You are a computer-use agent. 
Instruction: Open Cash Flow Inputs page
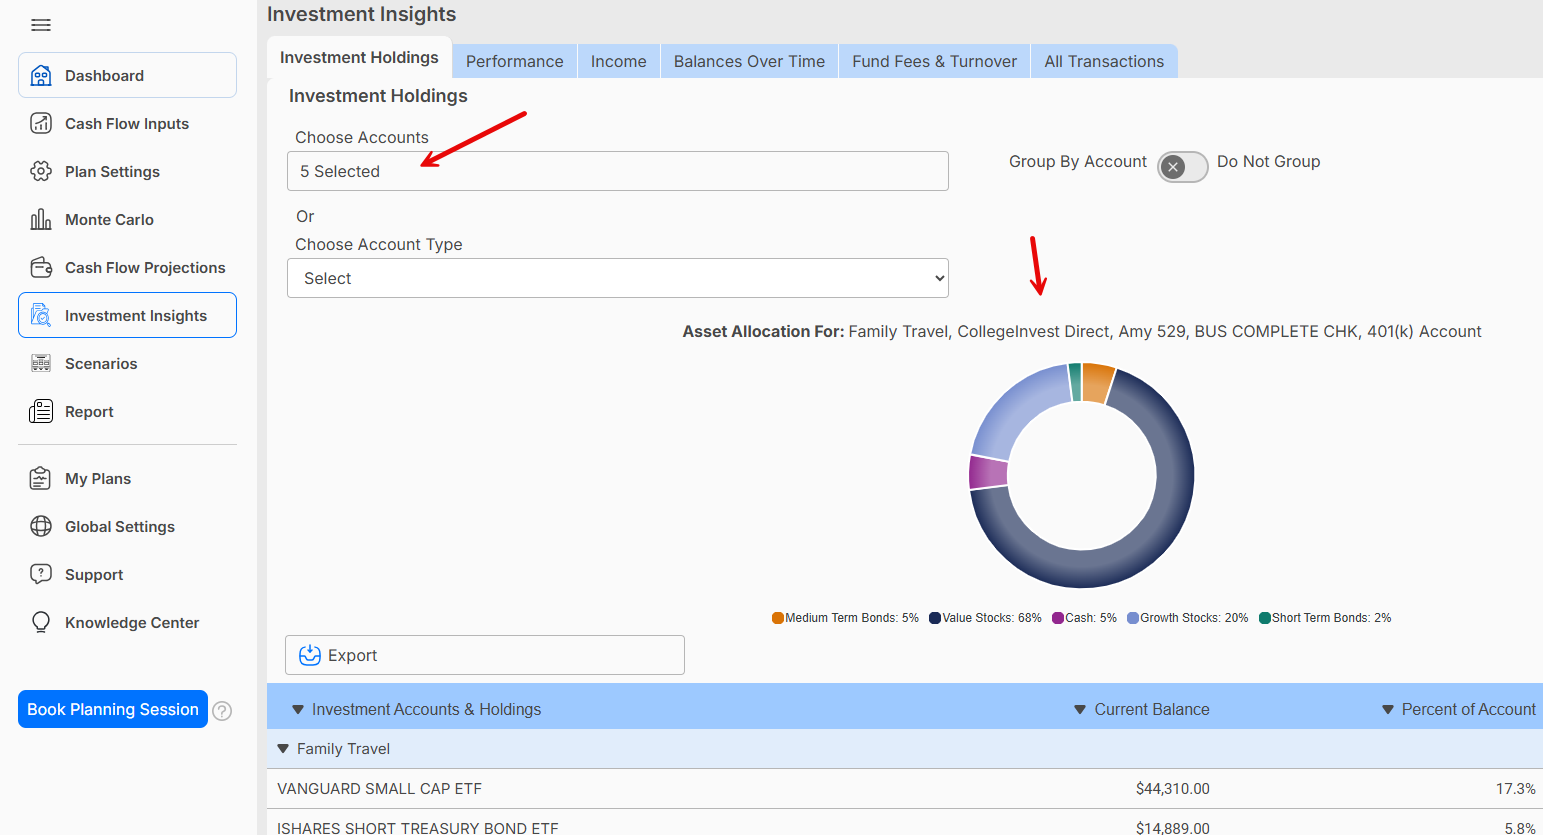click(x=127, y=124)
